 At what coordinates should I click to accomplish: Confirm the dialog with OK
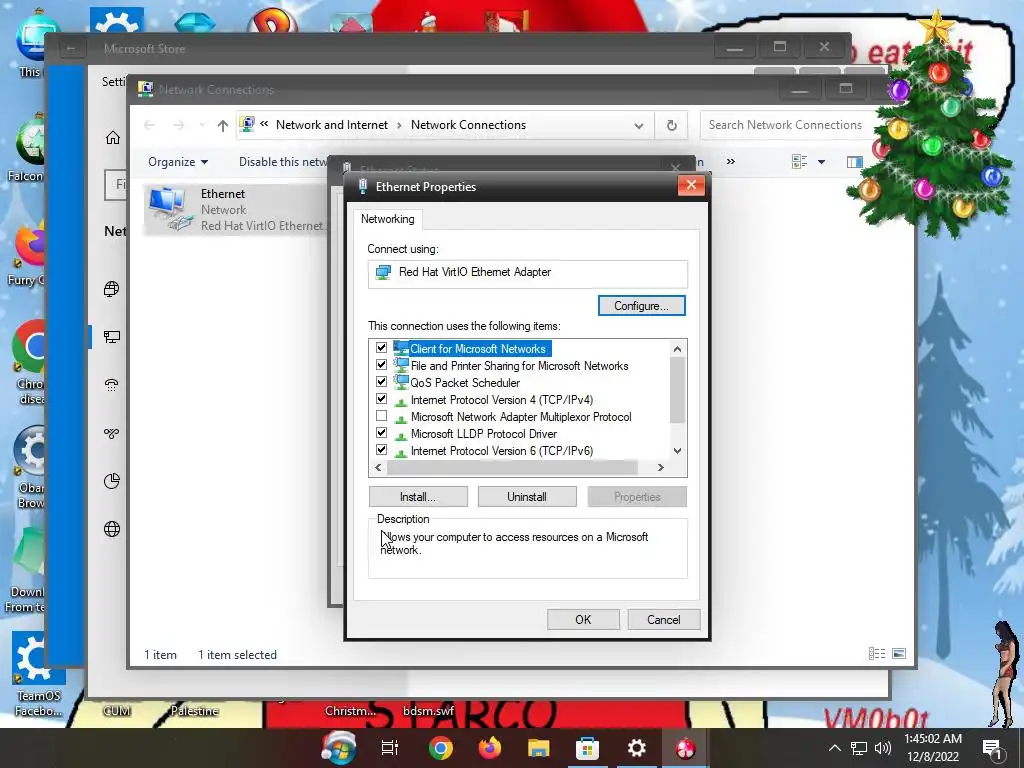(583, 620)
